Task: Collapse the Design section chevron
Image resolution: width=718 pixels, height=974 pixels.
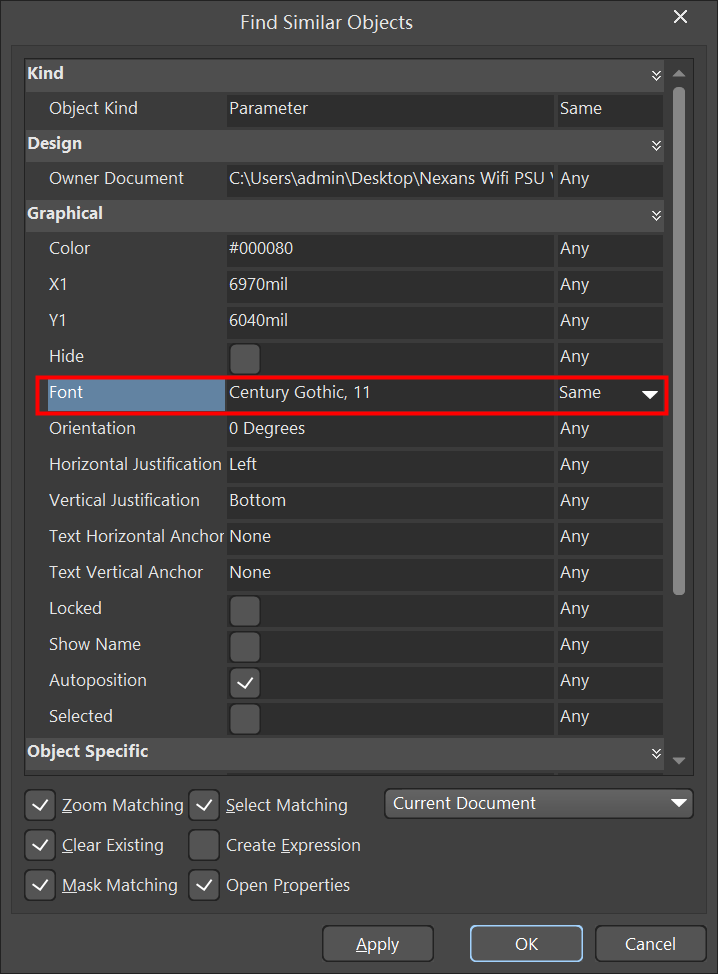Action: 656,145
